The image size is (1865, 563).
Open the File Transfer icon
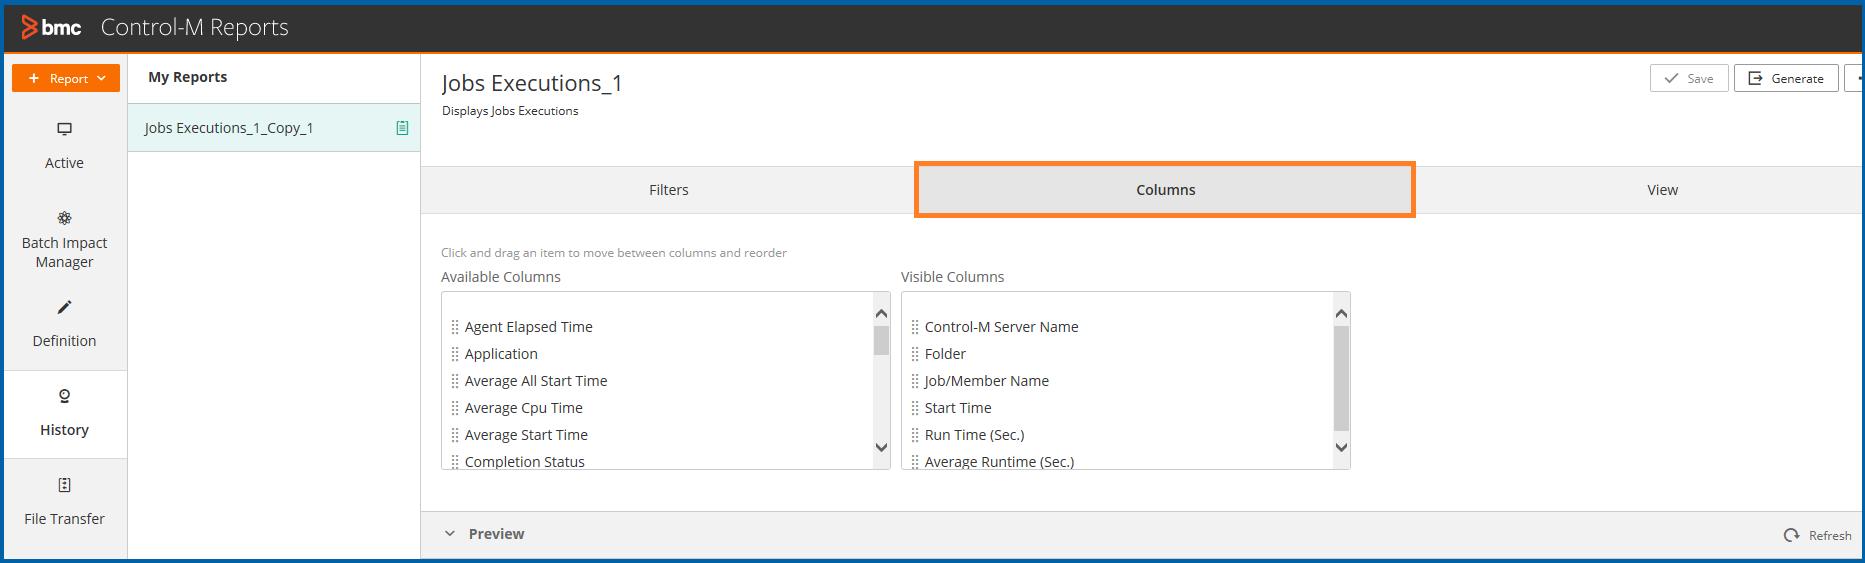pyautogui.click(x=64, y=485)
